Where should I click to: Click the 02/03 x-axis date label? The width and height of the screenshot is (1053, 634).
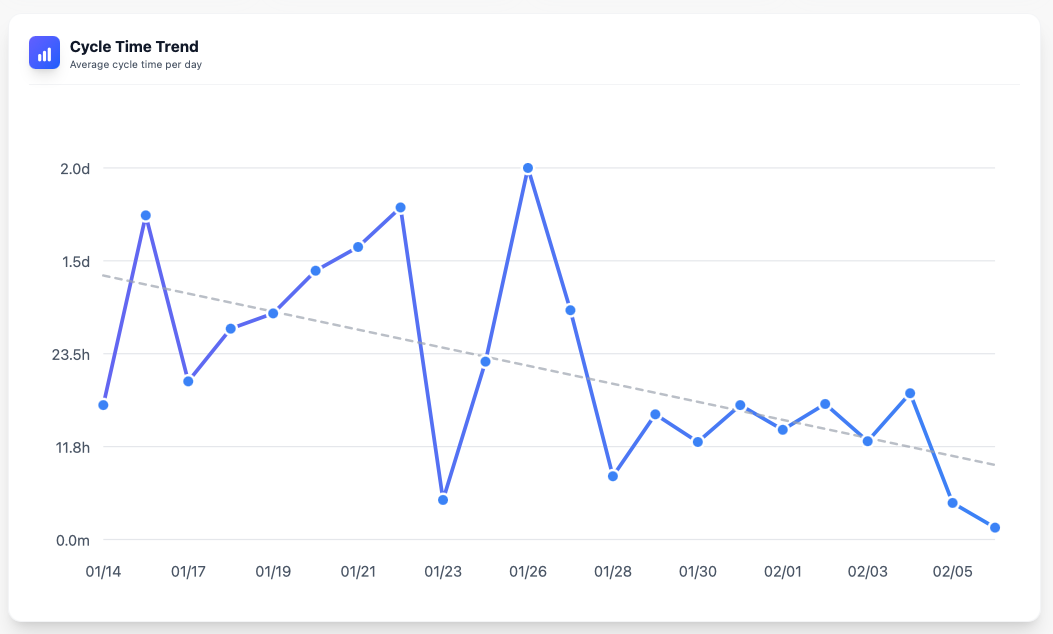867,572
